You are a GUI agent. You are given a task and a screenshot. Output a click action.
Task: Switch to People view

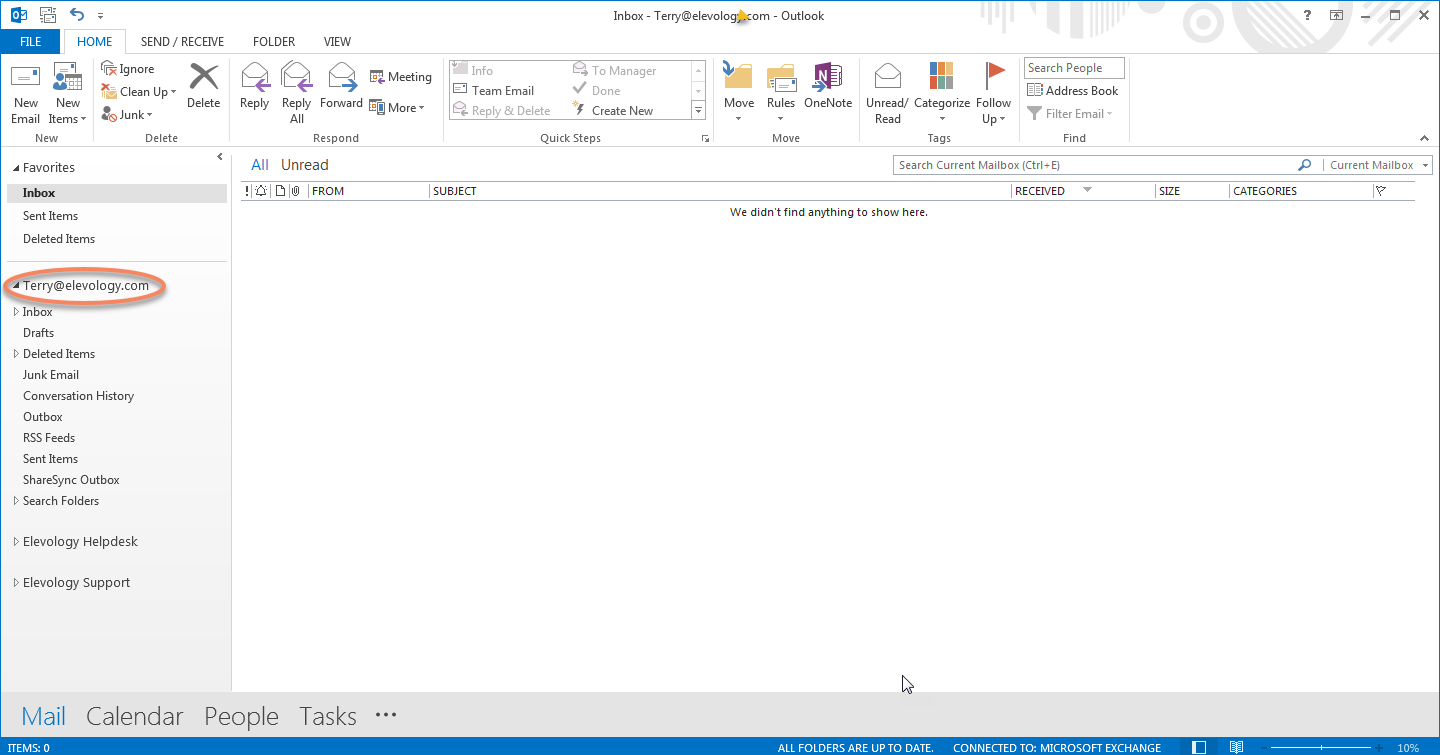241,716
